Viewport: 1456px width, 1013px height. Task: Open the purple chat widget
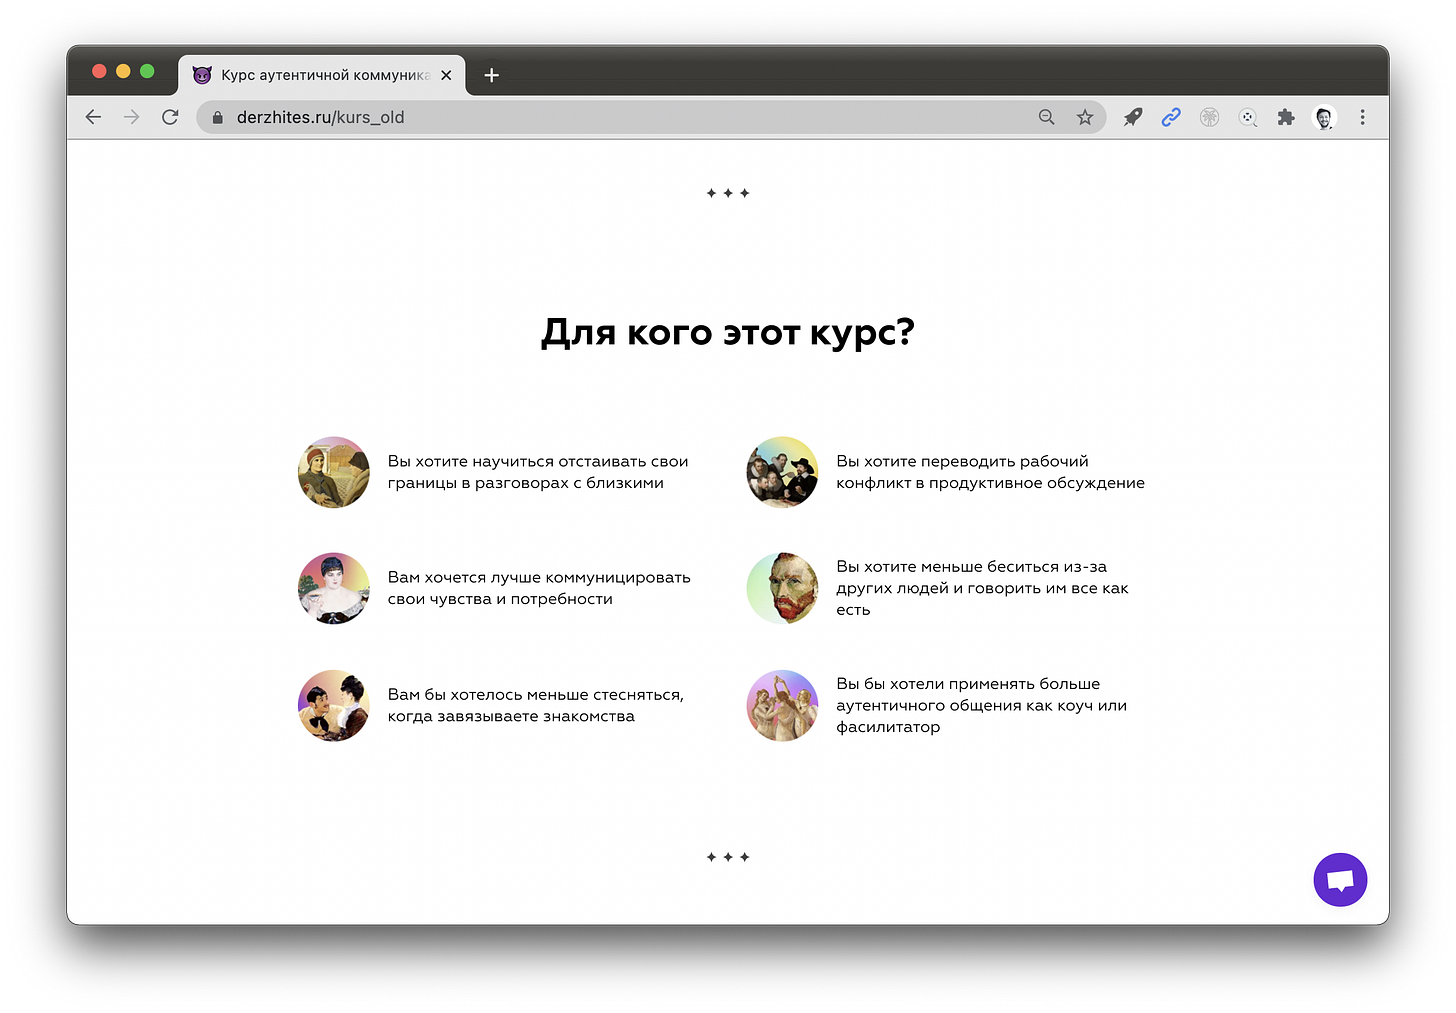(1340, 880)
